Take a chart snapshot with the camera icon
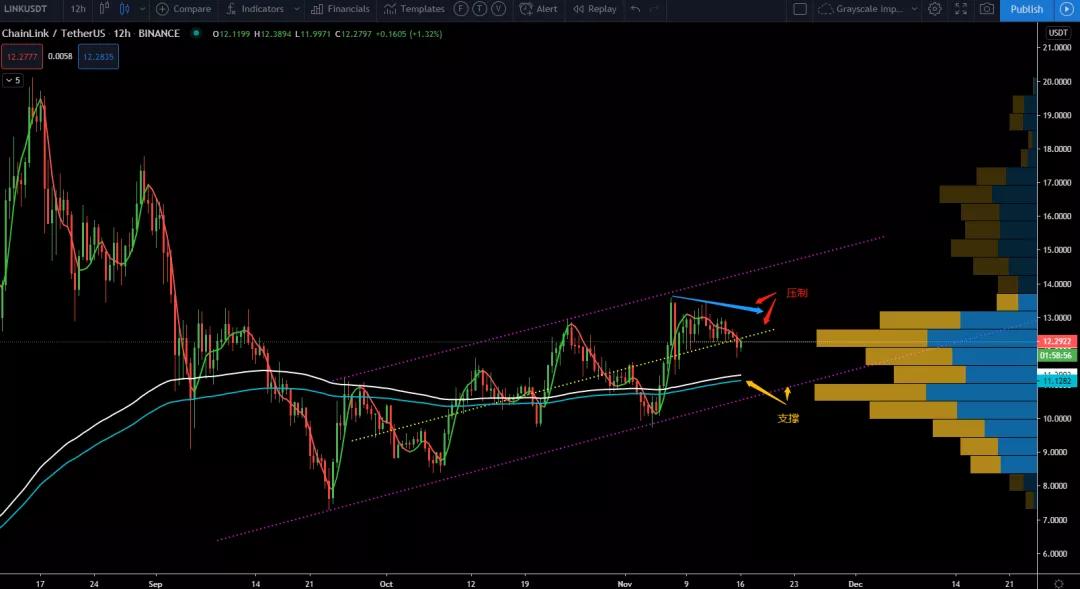The height and width of the screenshot is (589, 1080). (986, 9)
